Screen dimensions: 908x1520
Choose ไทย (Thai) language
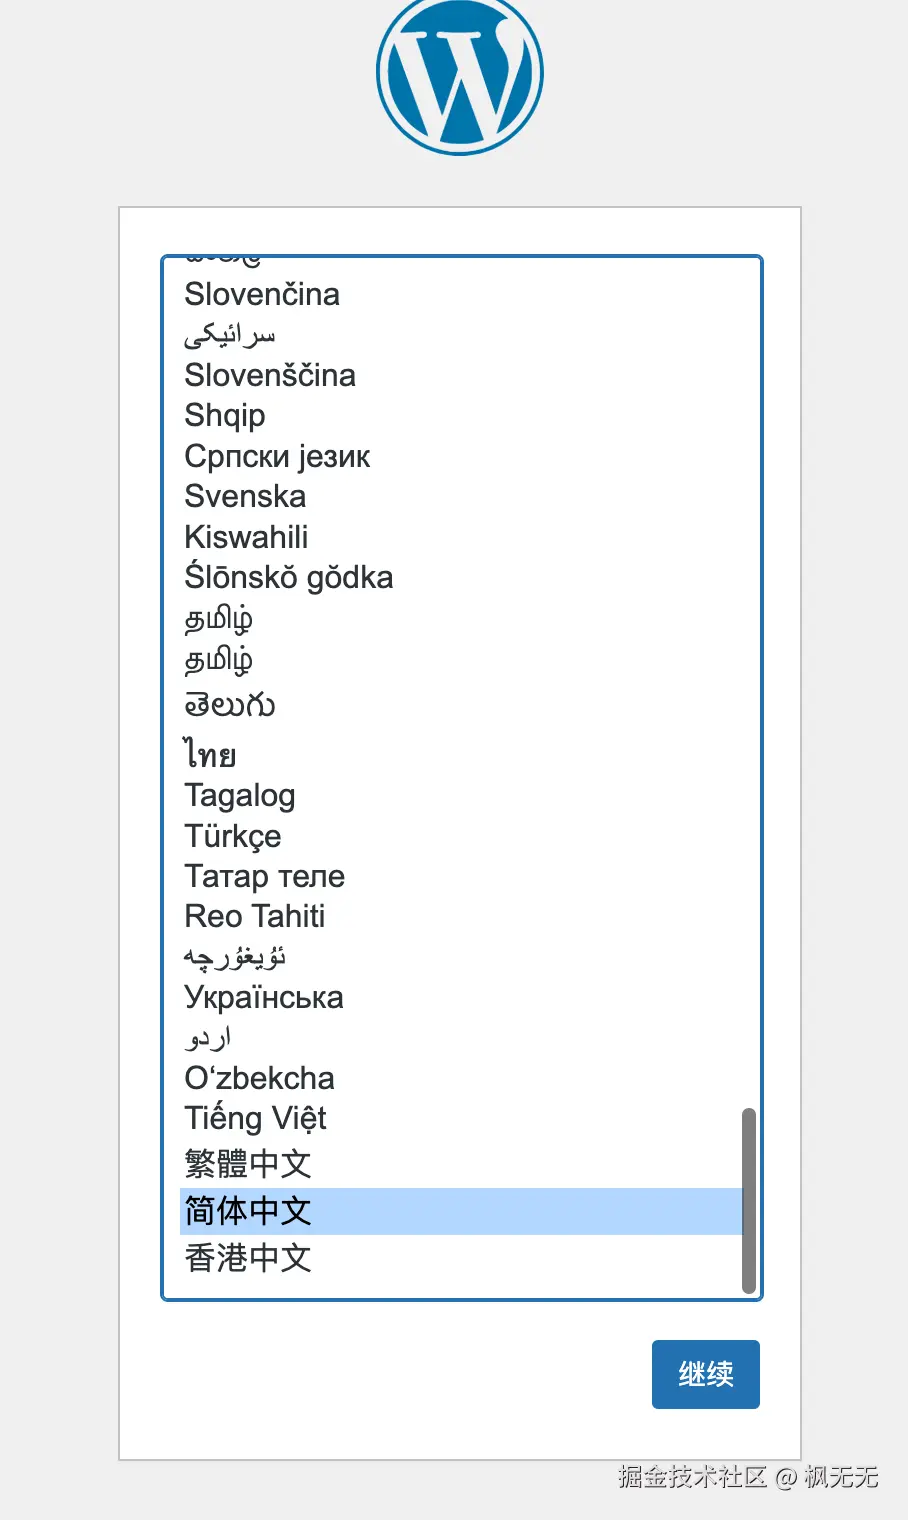point(210,754)
